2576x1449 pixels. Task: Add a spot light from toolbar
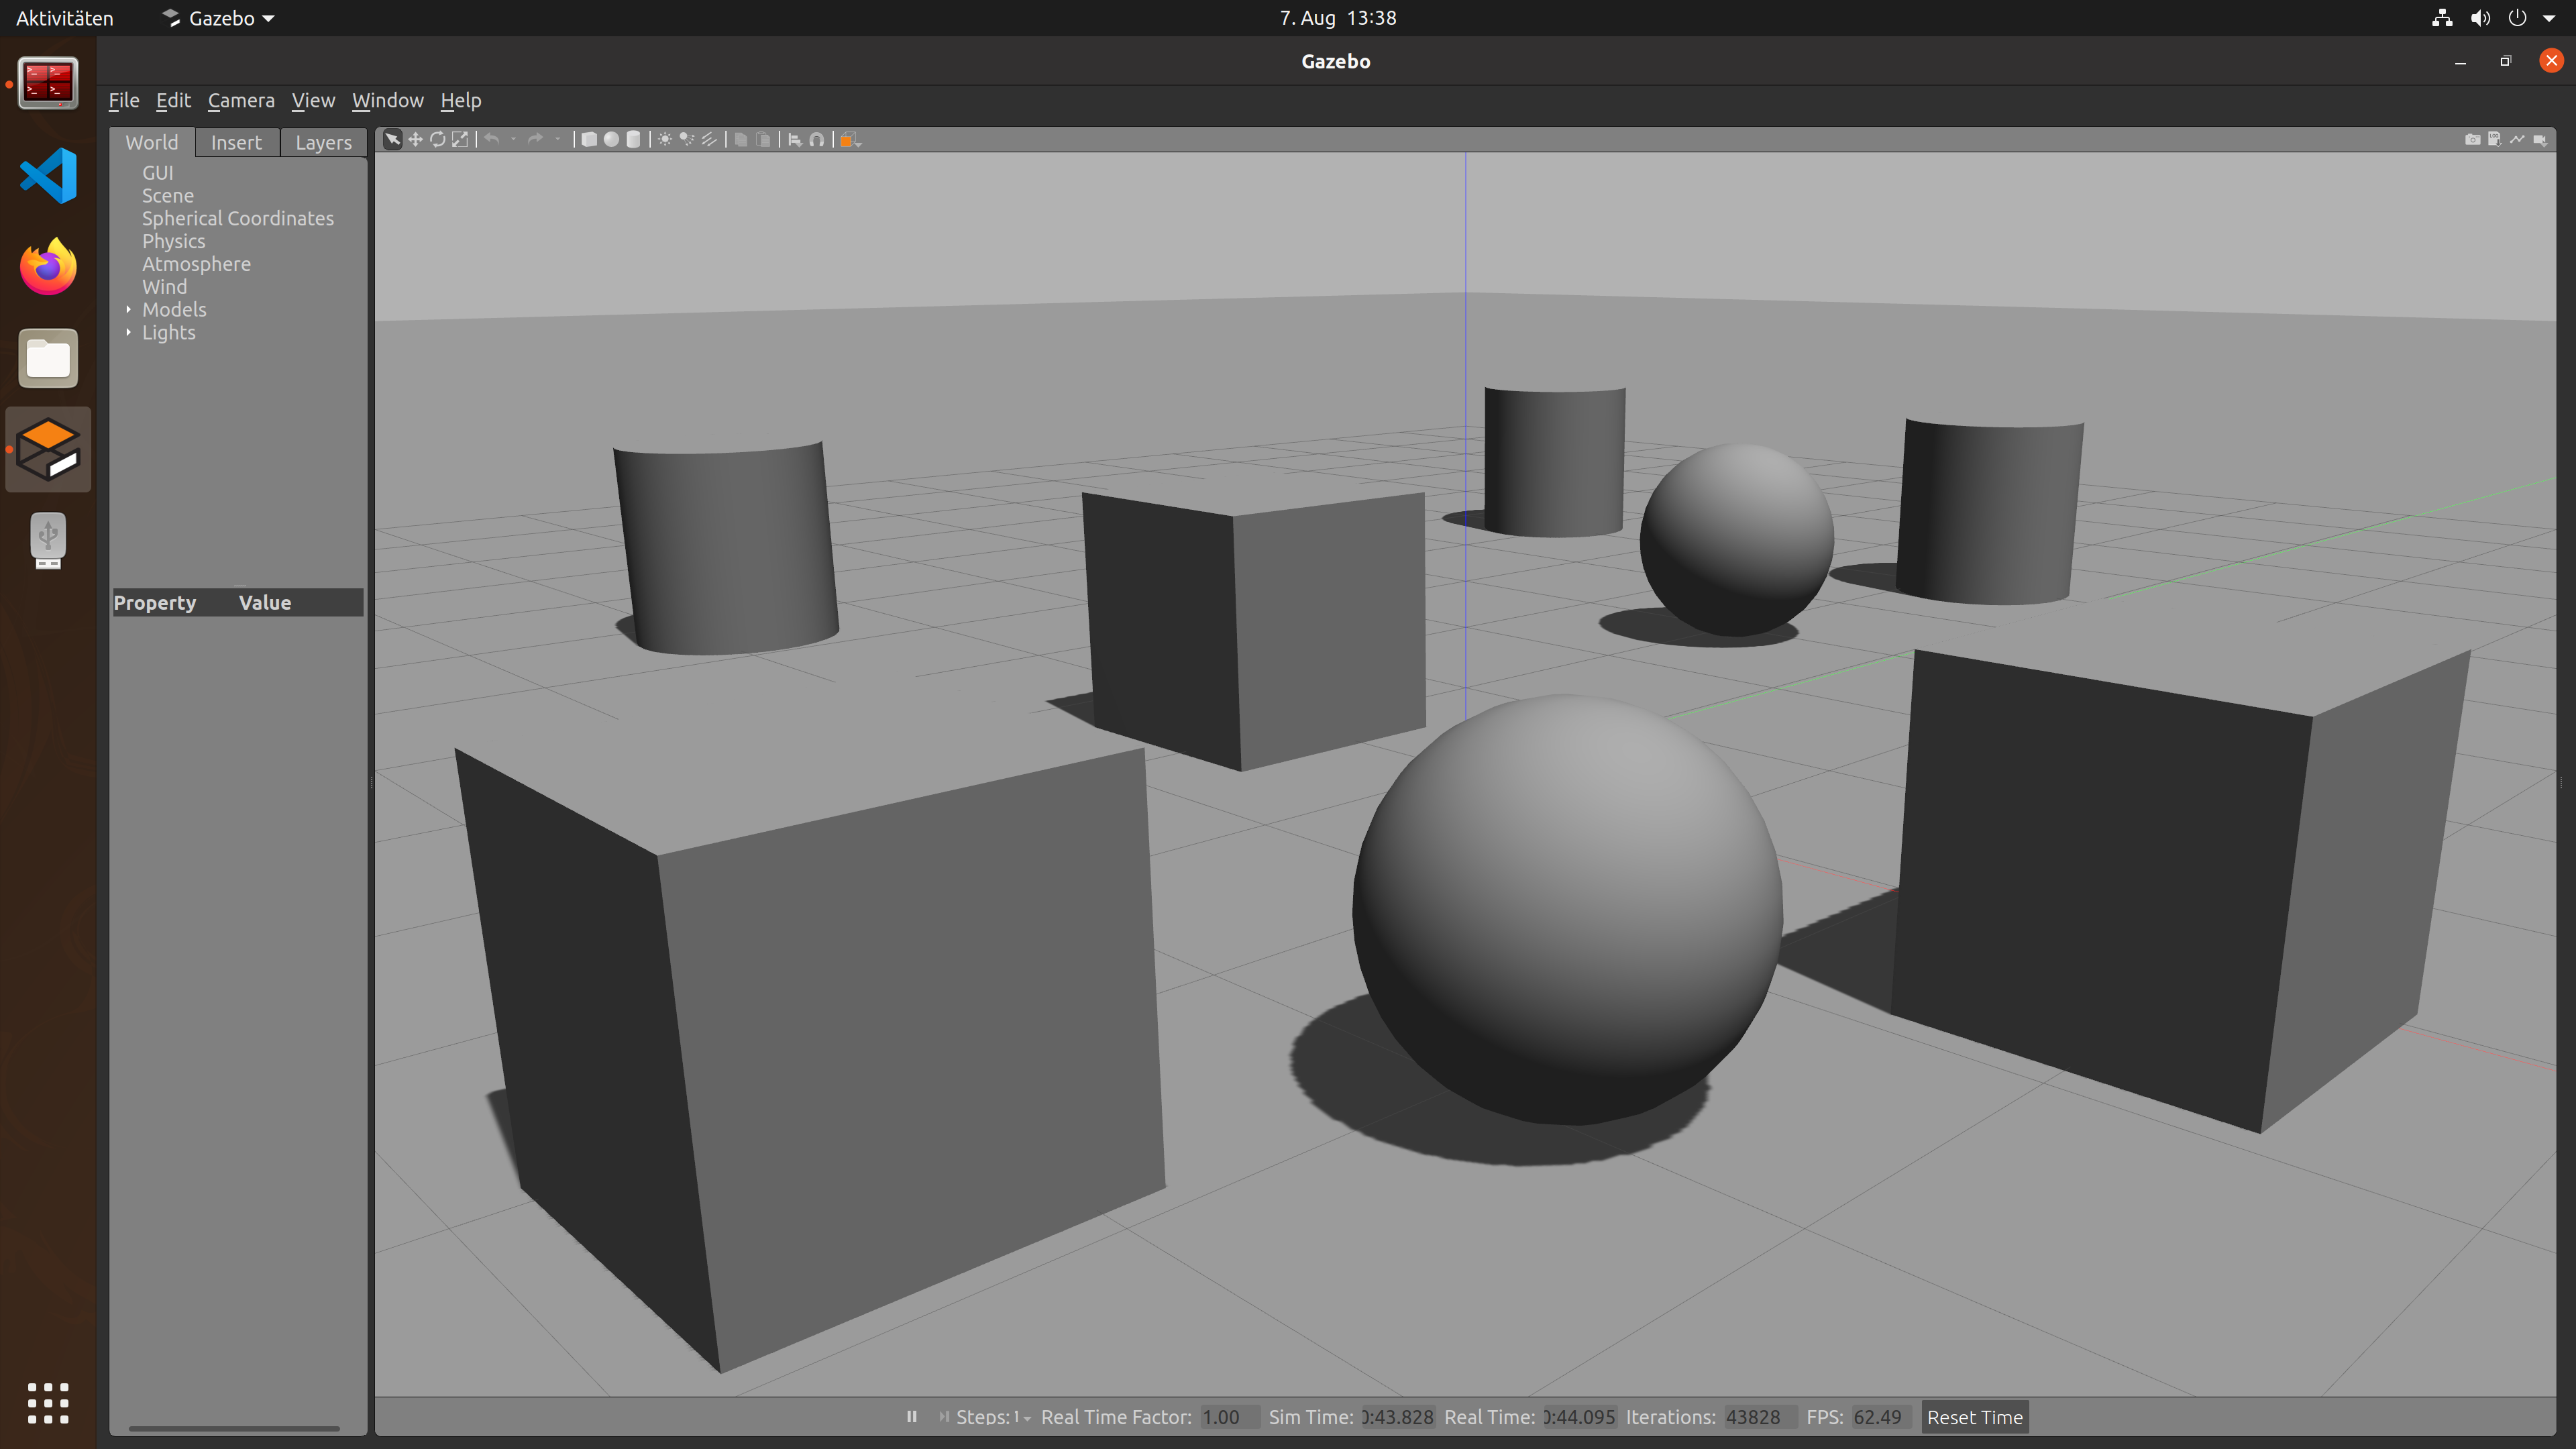687,140
